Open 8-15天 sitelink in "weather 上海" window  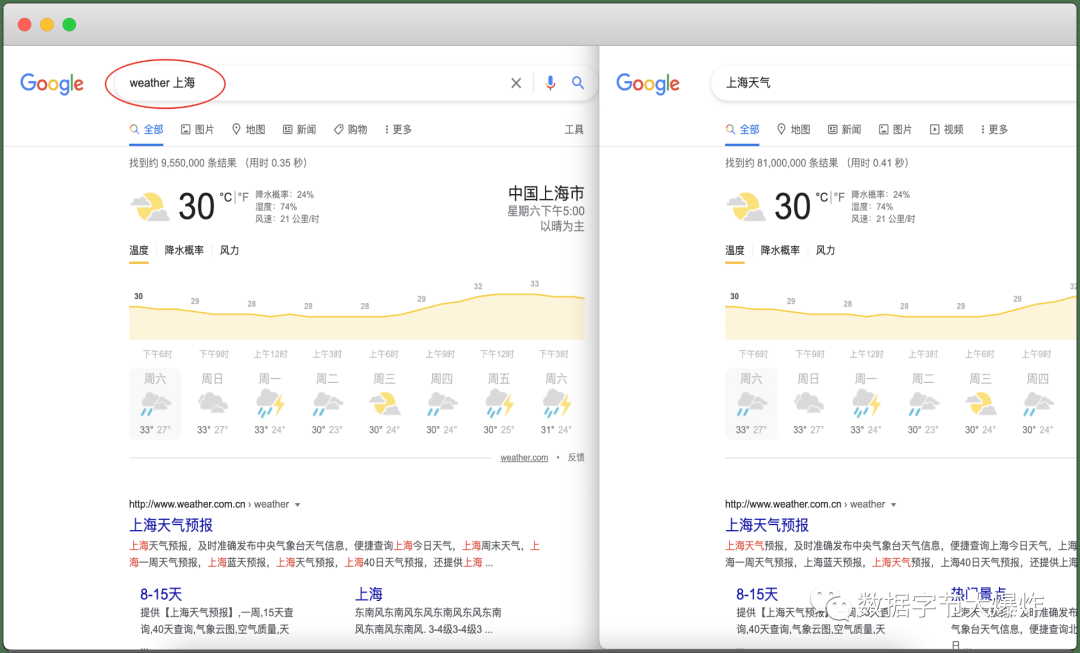pos(161,594)
